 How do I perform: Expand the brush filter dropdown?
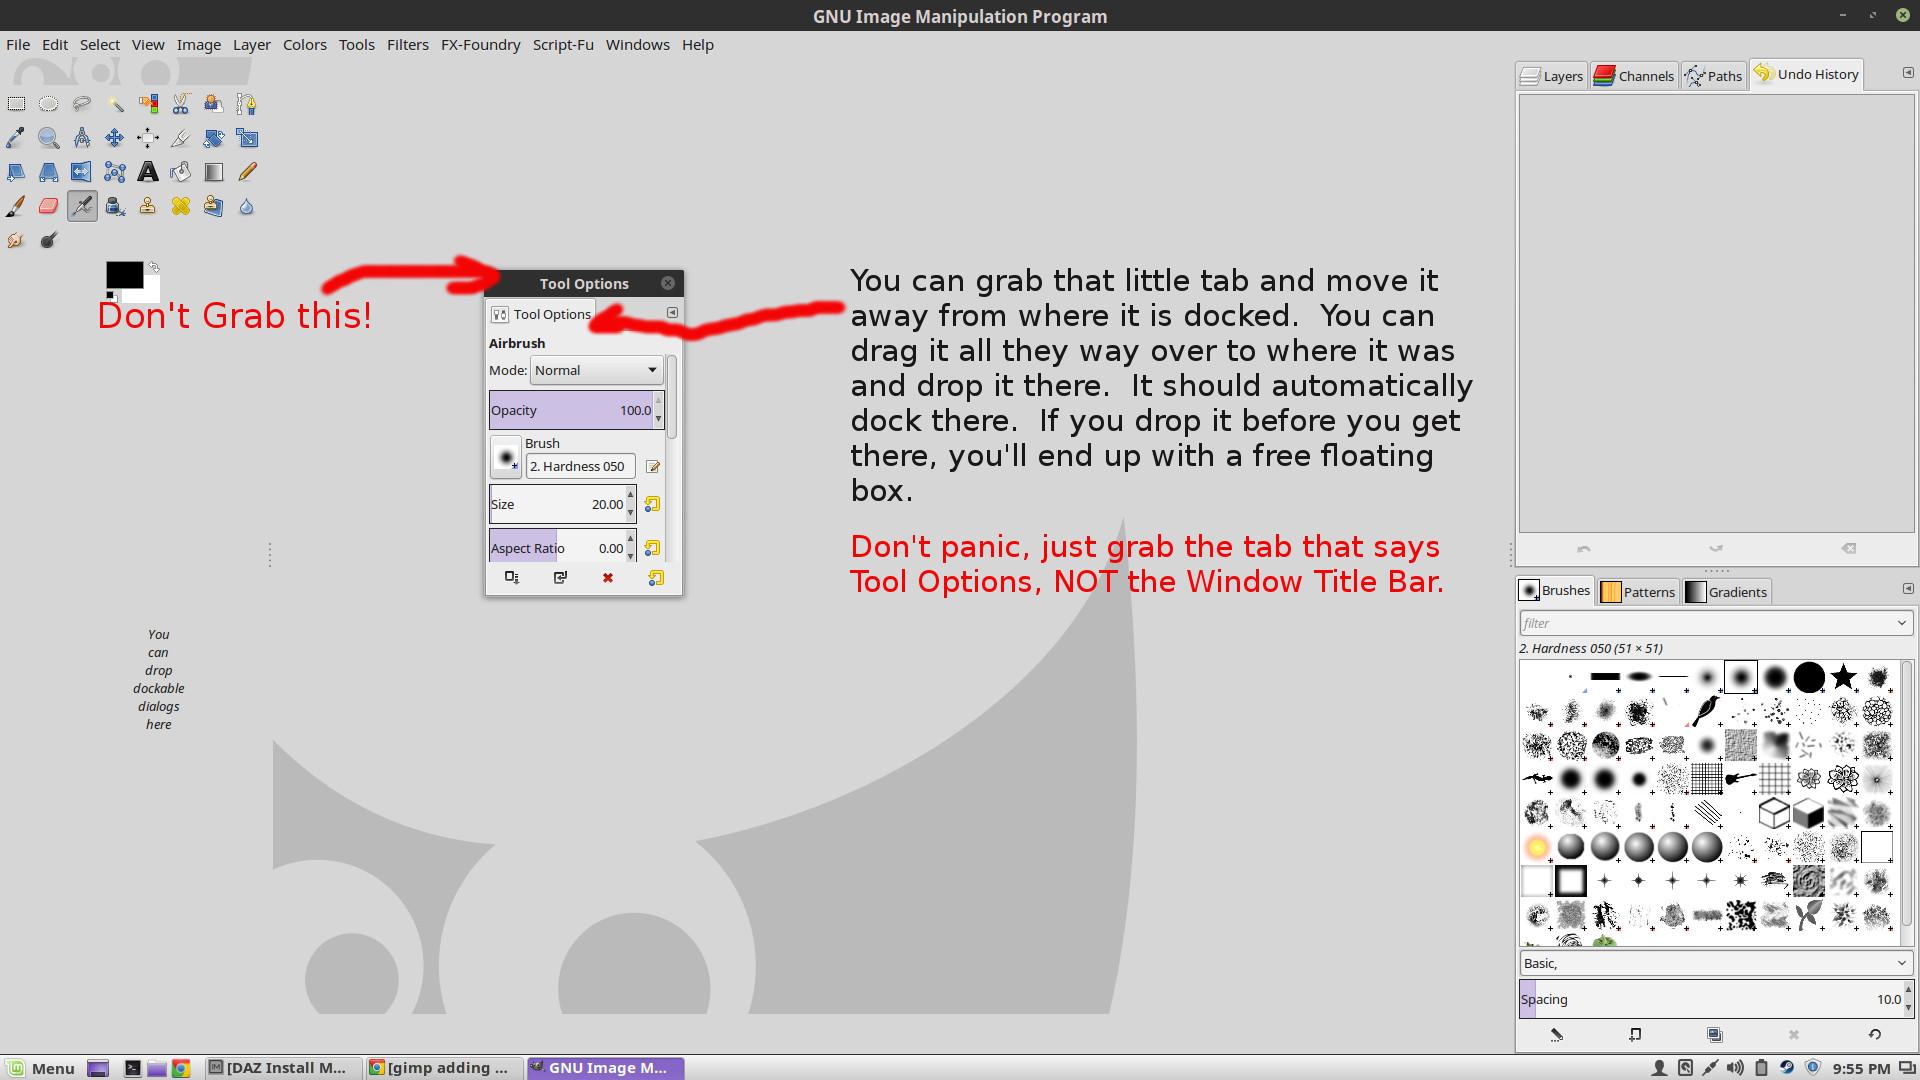pos(1901,623)
